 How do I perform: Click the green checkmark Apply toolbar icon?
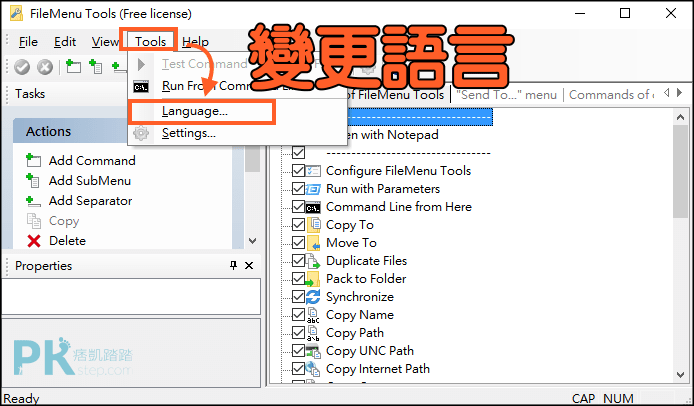coord(22,67)
